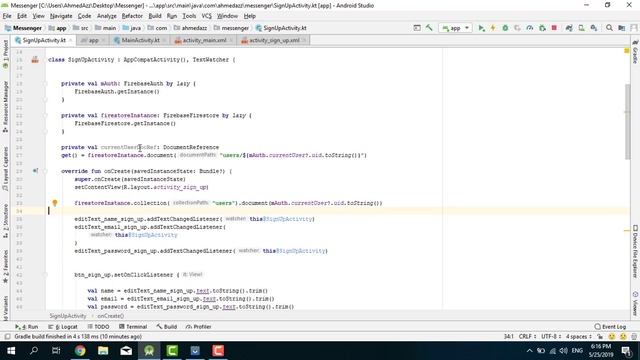Change 4 spaces indent setting

(578, 337)
